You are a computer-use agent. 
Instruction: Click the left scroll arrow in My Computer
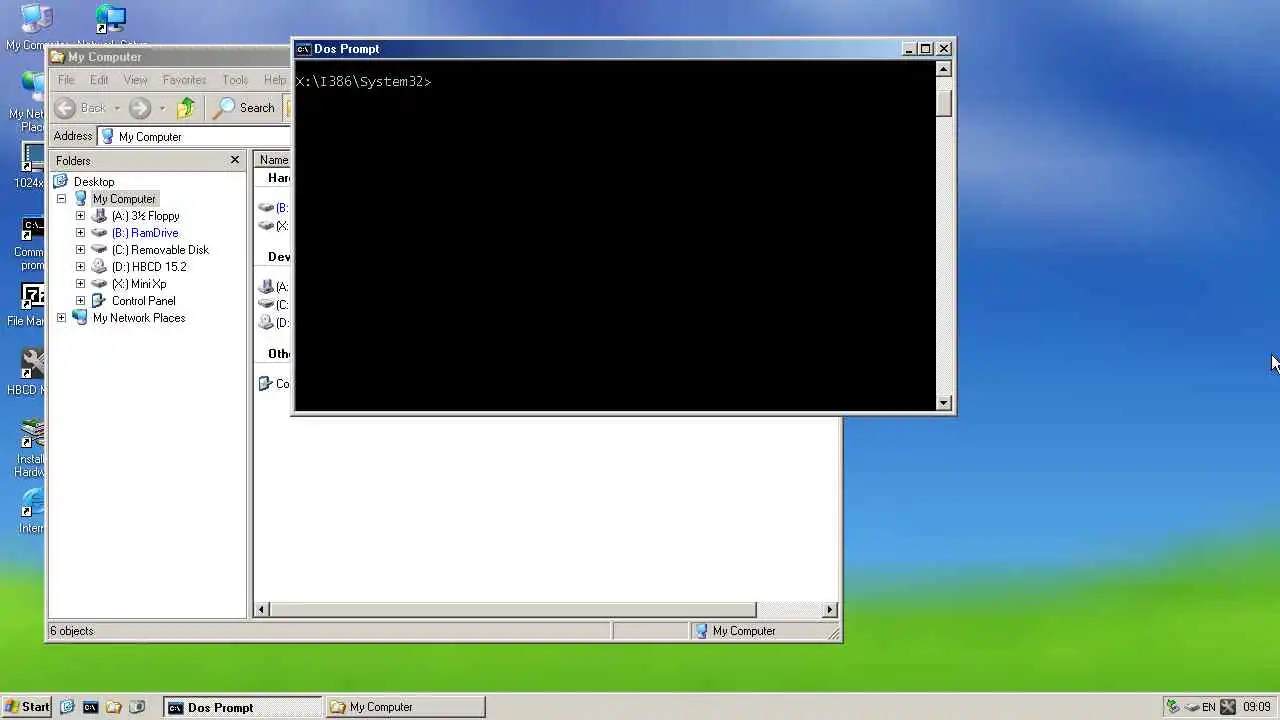(262, 609)
